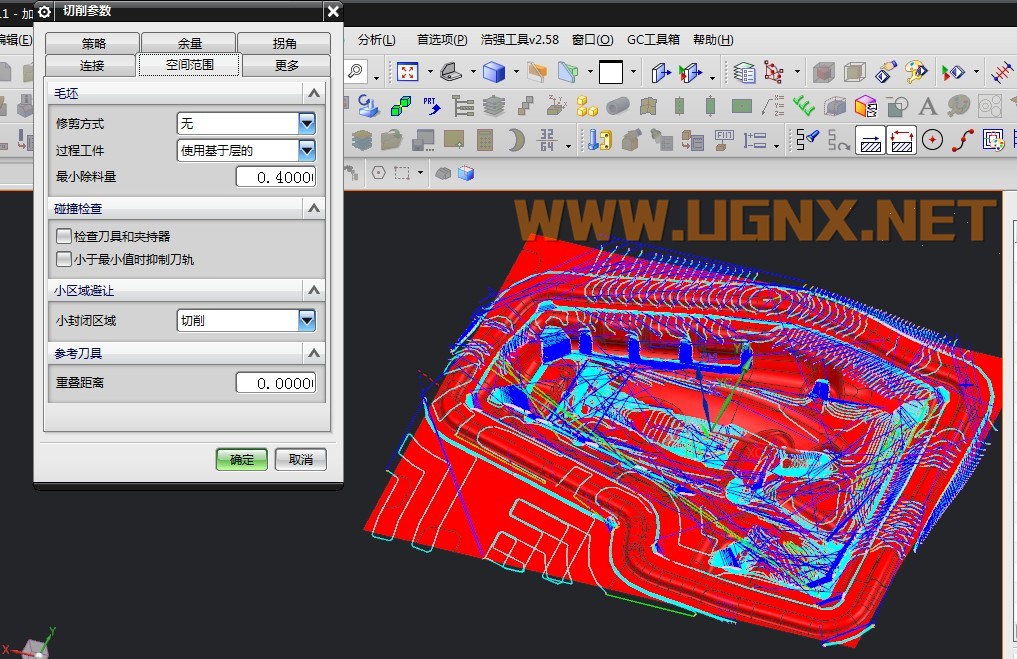Click the perspective sketch plane icon
The width and height of the screenshot is (1017, 659).
[568, 72]
